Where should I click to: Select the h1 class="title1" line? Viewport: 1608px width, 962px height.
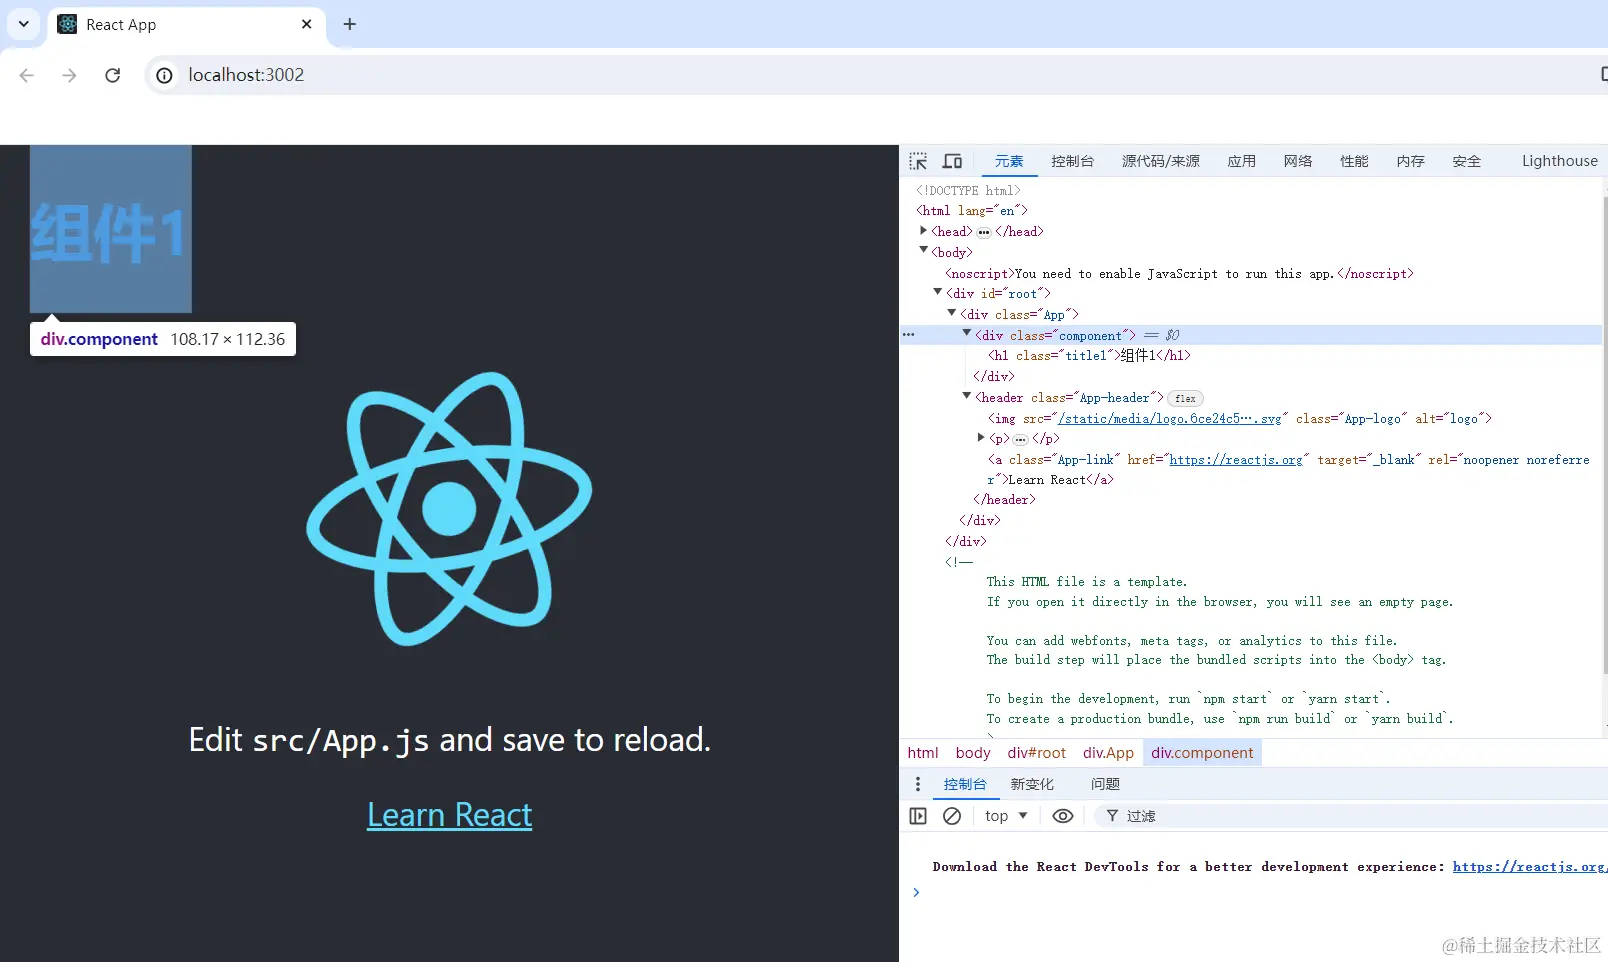[x=1089, y=356]
